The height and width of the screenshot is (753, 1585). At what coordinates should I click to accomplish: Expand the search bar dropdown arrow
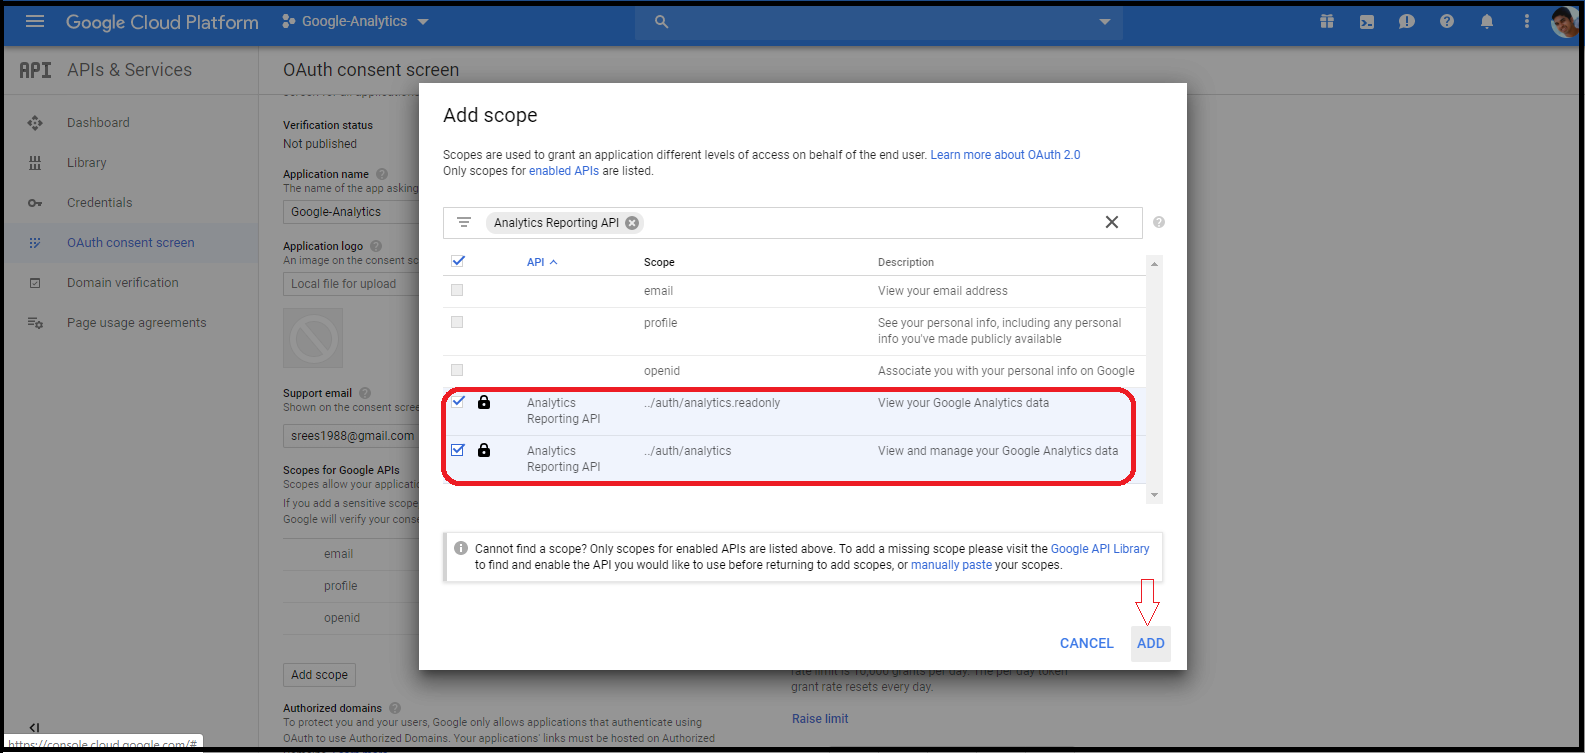[x=1105, y=22]
